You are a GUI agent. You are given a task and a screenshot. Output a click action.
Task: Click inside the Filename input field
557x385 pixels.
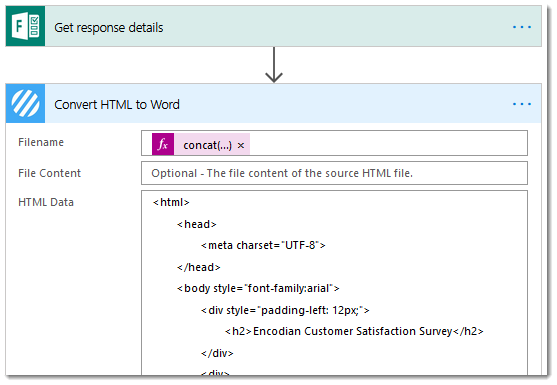click(334, 143)
